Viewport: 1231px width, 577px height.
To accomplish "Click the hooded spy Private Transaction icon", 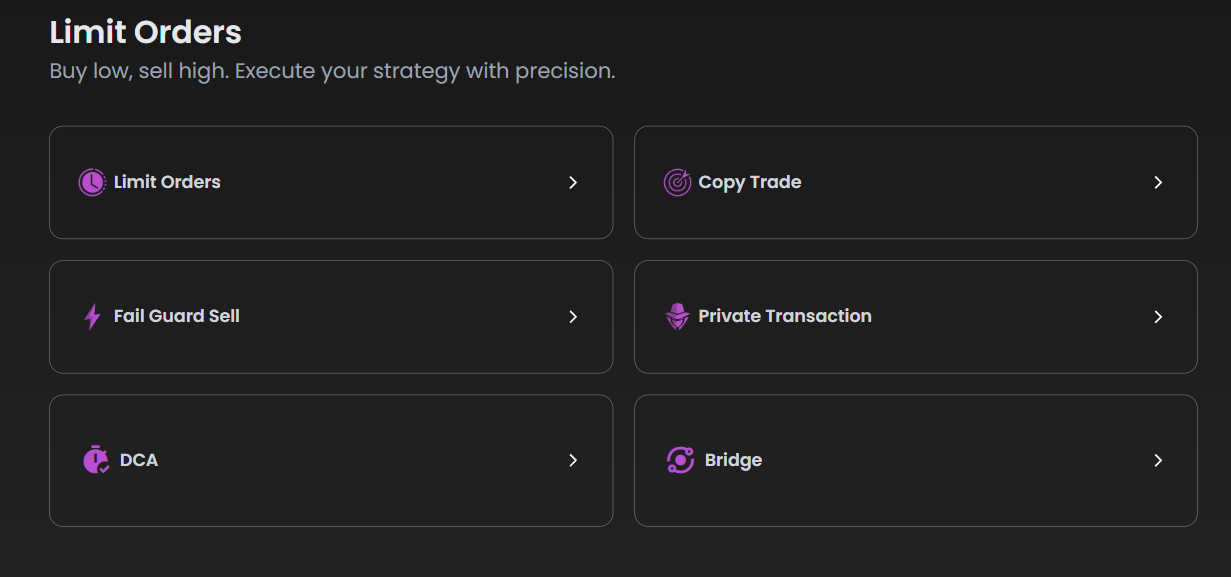I will [677, 317].
